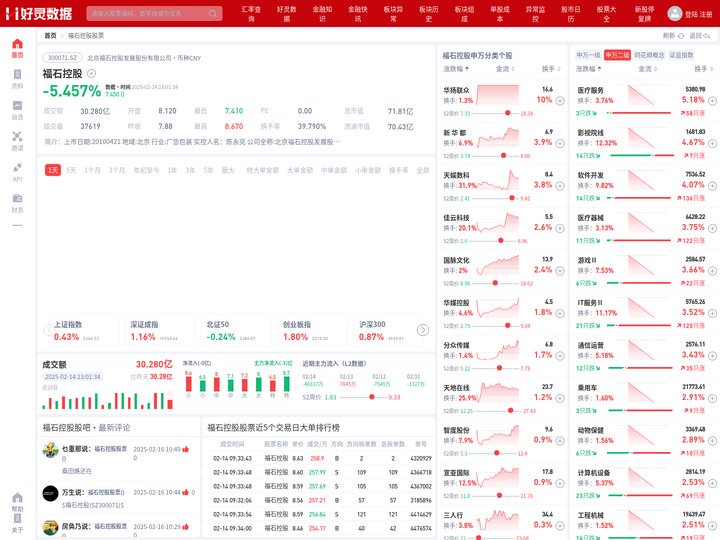
Task: Add 新华都 with its plus icon
Action: [560, 143]
